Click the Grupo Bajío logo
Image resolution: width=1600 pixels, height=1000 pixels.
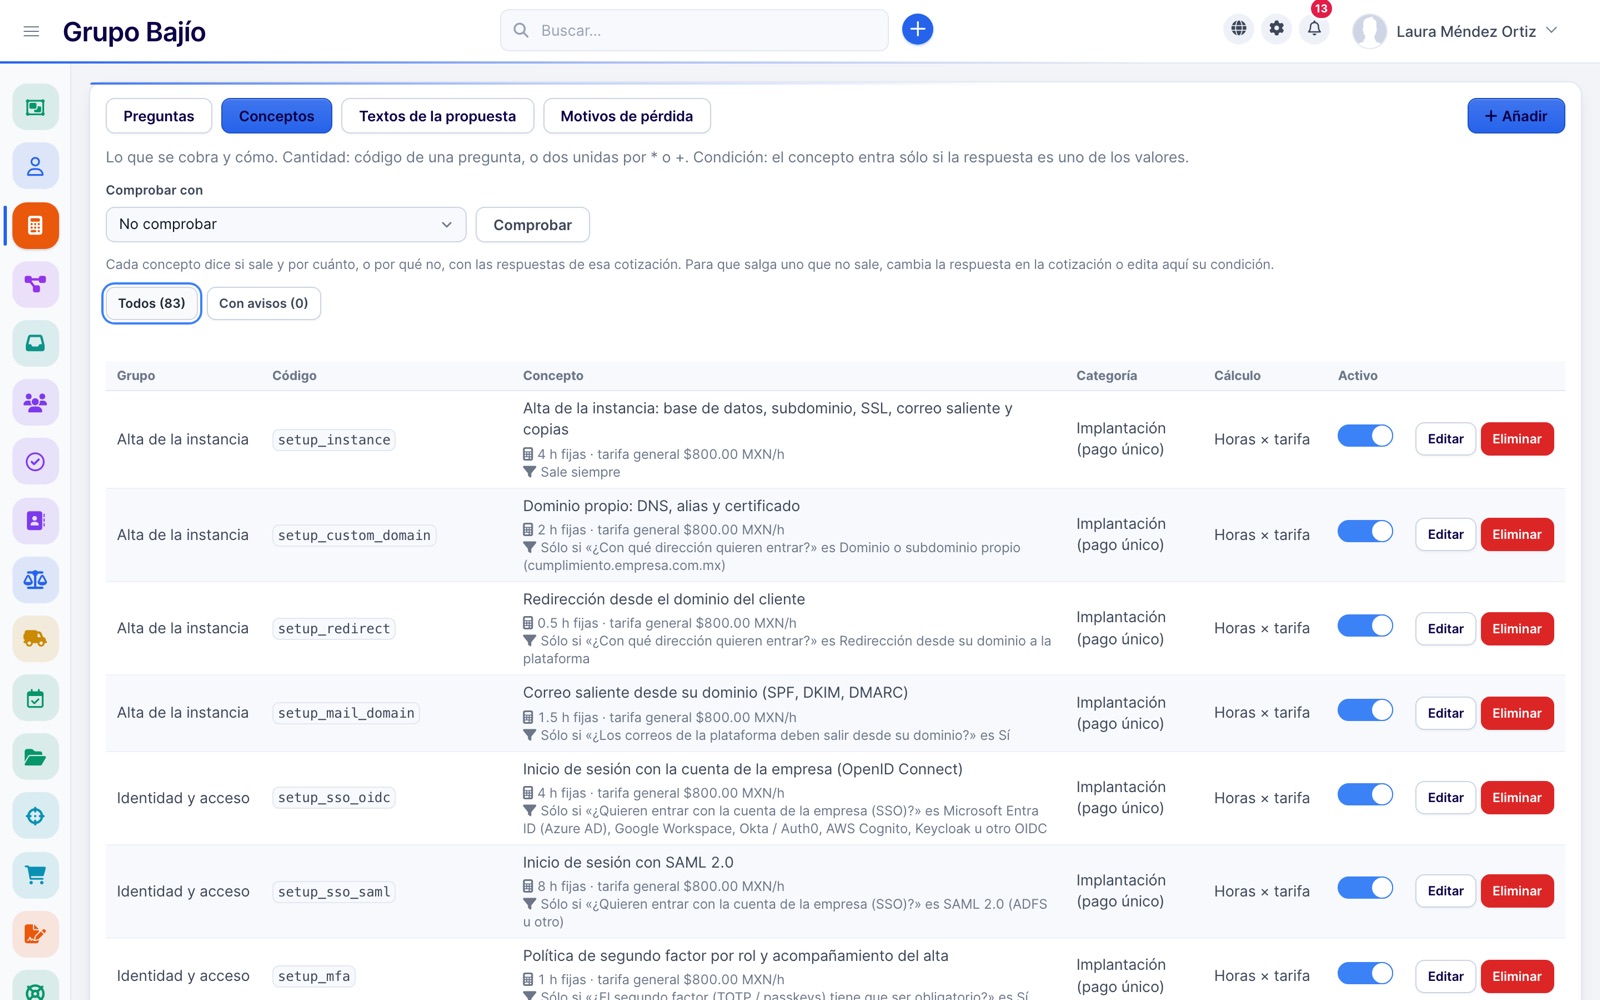click(134, 32)
